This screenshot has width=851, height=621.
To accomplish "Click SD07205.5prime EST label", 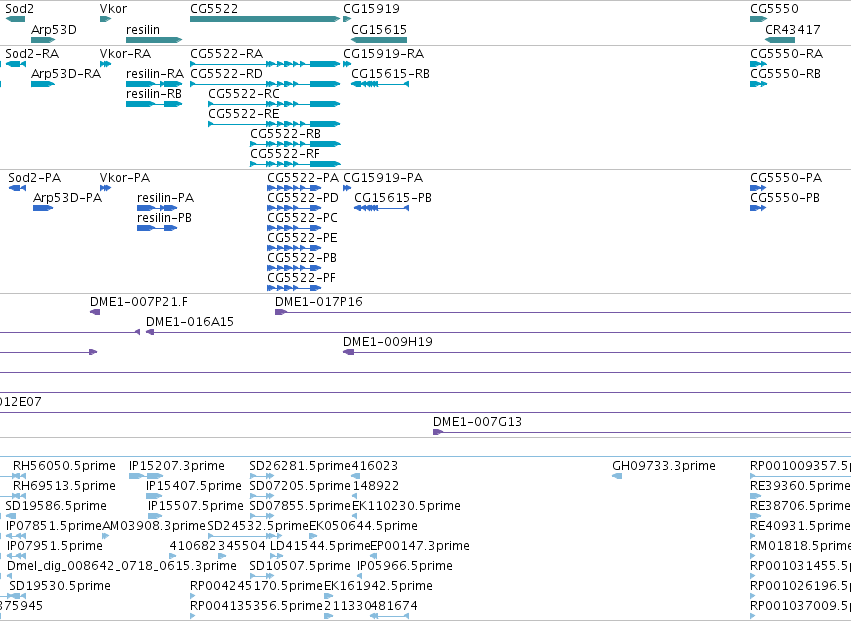I will point(300,486).
